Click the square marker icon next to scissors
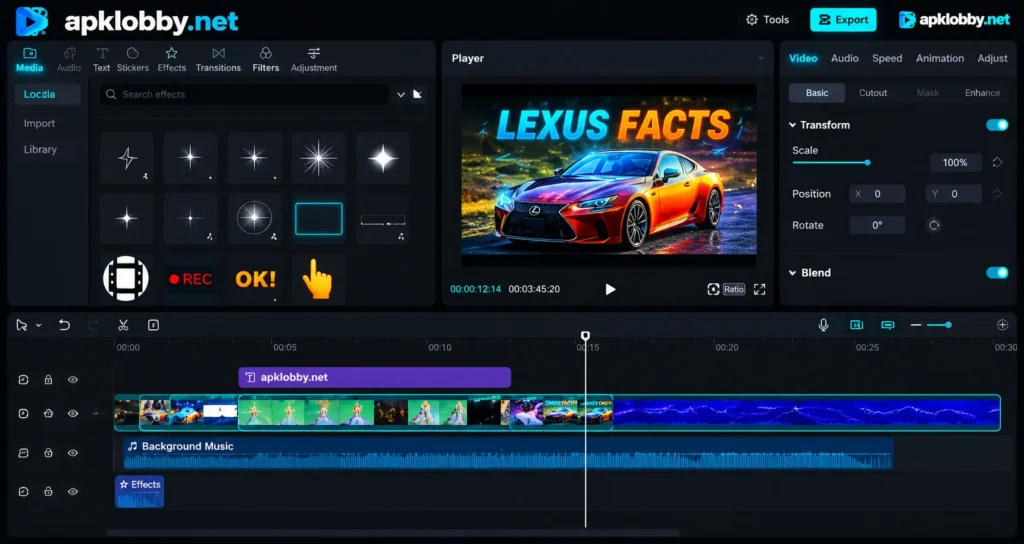Viewport: 1024px width, 544px height. (x=153, y=325)
